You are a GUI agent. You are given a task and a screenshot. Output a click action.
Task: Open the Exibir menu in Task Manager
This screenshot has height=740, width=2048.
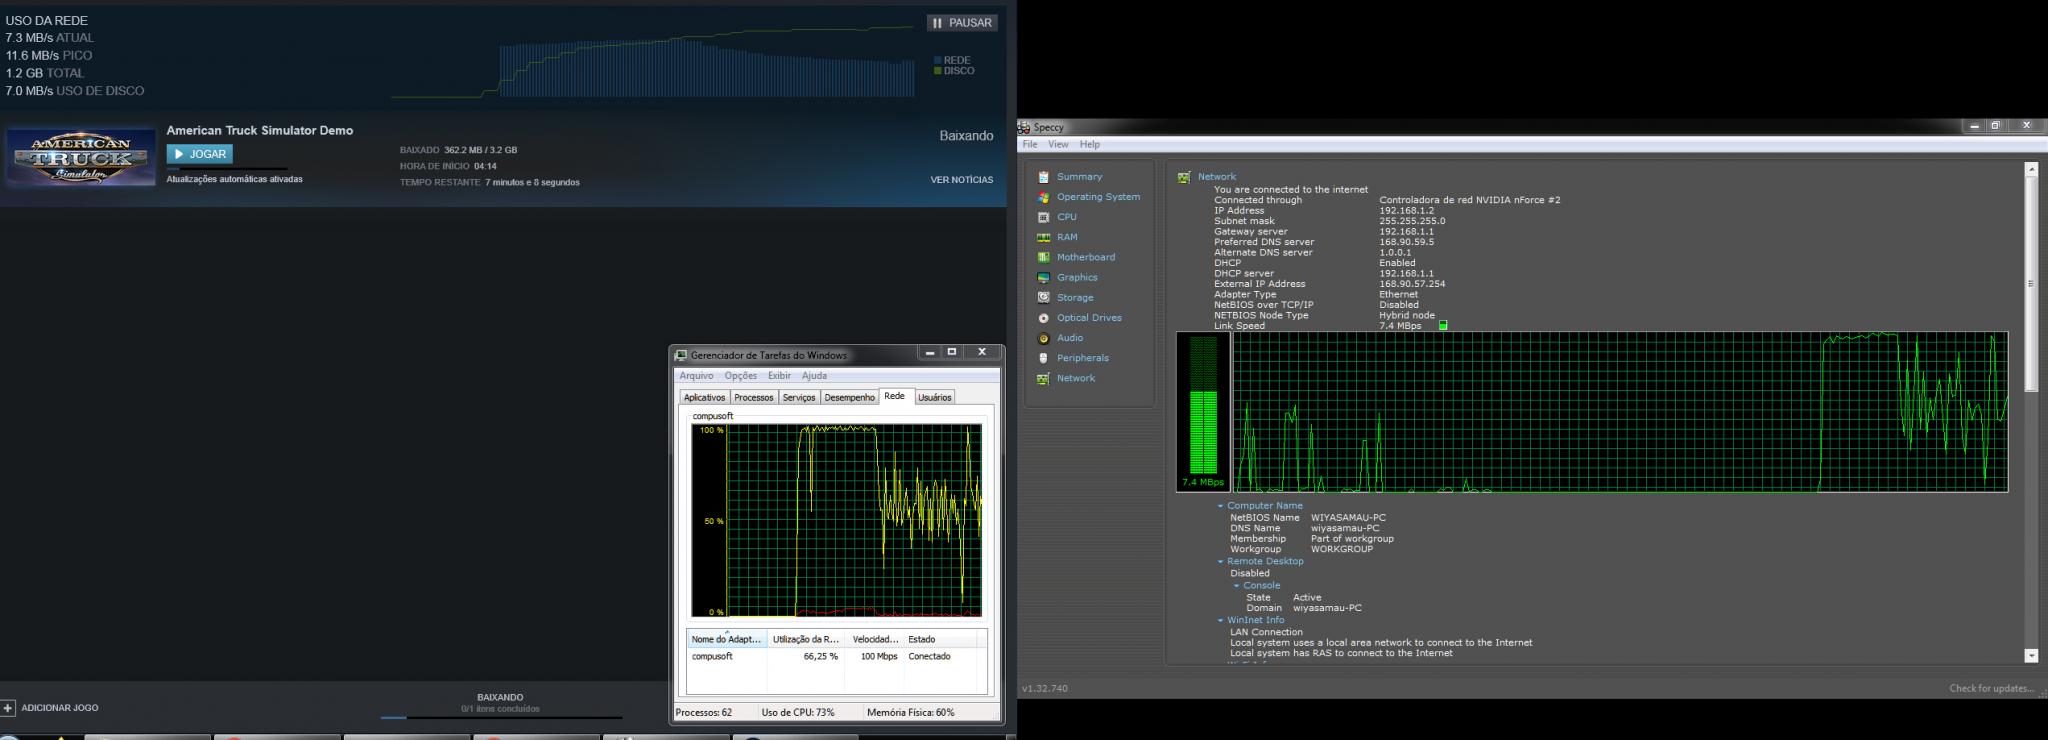point(779,376)
